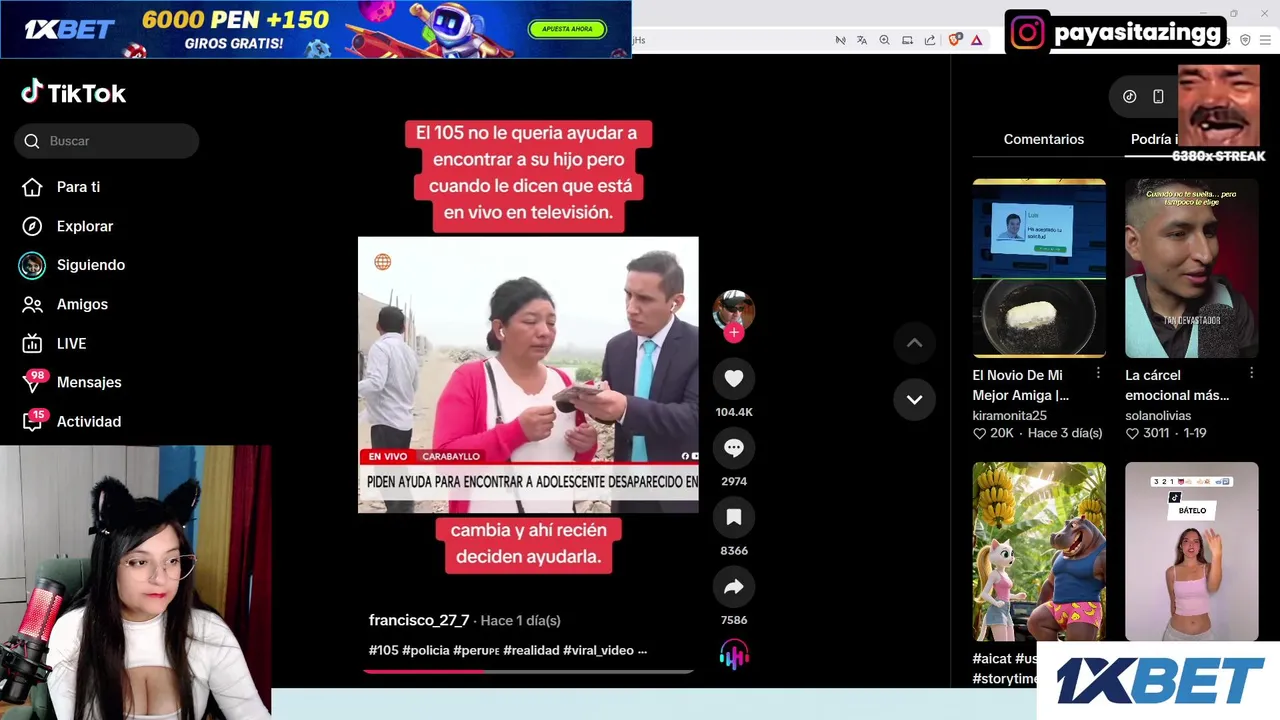Open the #viral_video hashtag
This screenshot has height=720, width=1280.
[598, 650]
